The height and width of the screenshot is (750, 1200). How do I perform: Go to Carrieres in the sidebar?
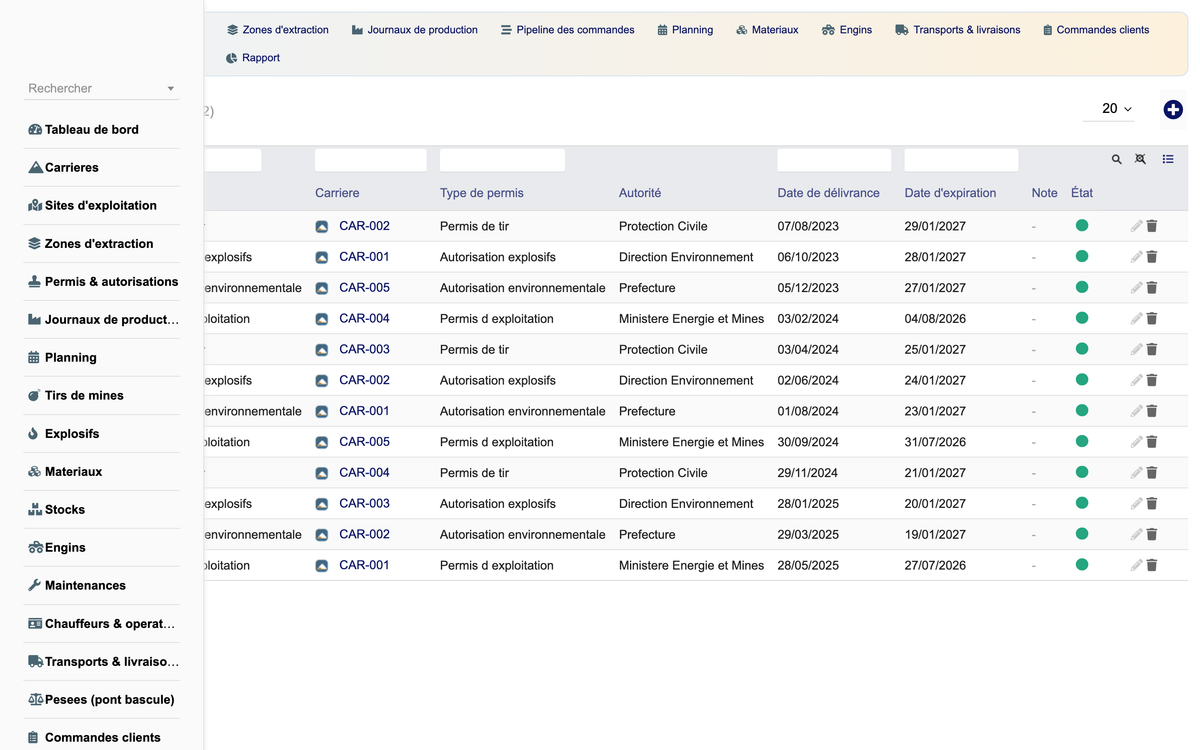click(x=102, y=168)
